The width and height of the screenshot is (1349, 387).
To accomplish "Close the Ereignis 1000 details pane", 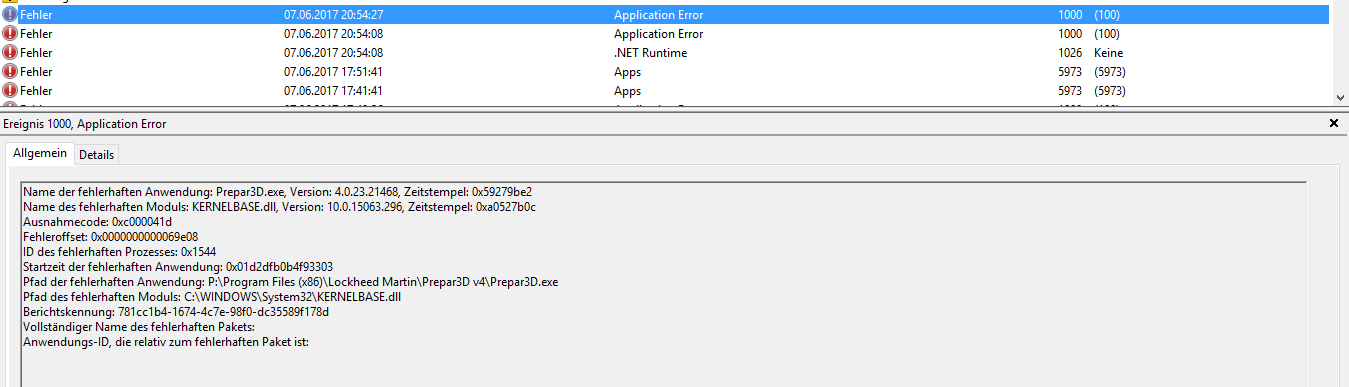I will 1333,123.
